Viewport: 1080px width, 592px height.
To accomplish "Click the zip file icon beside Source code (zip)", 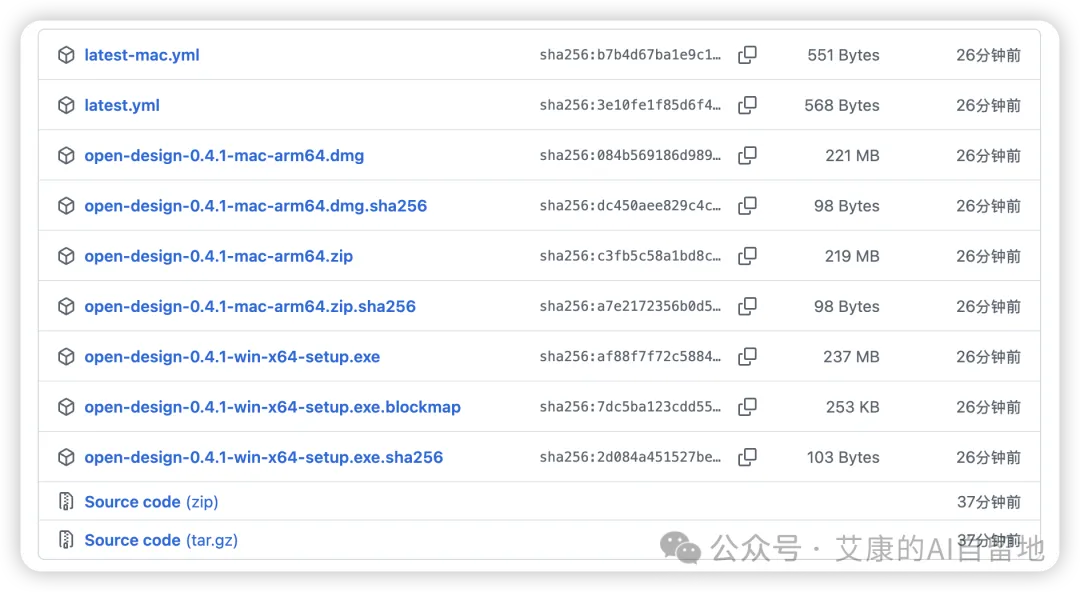I will tap(66, 502).
